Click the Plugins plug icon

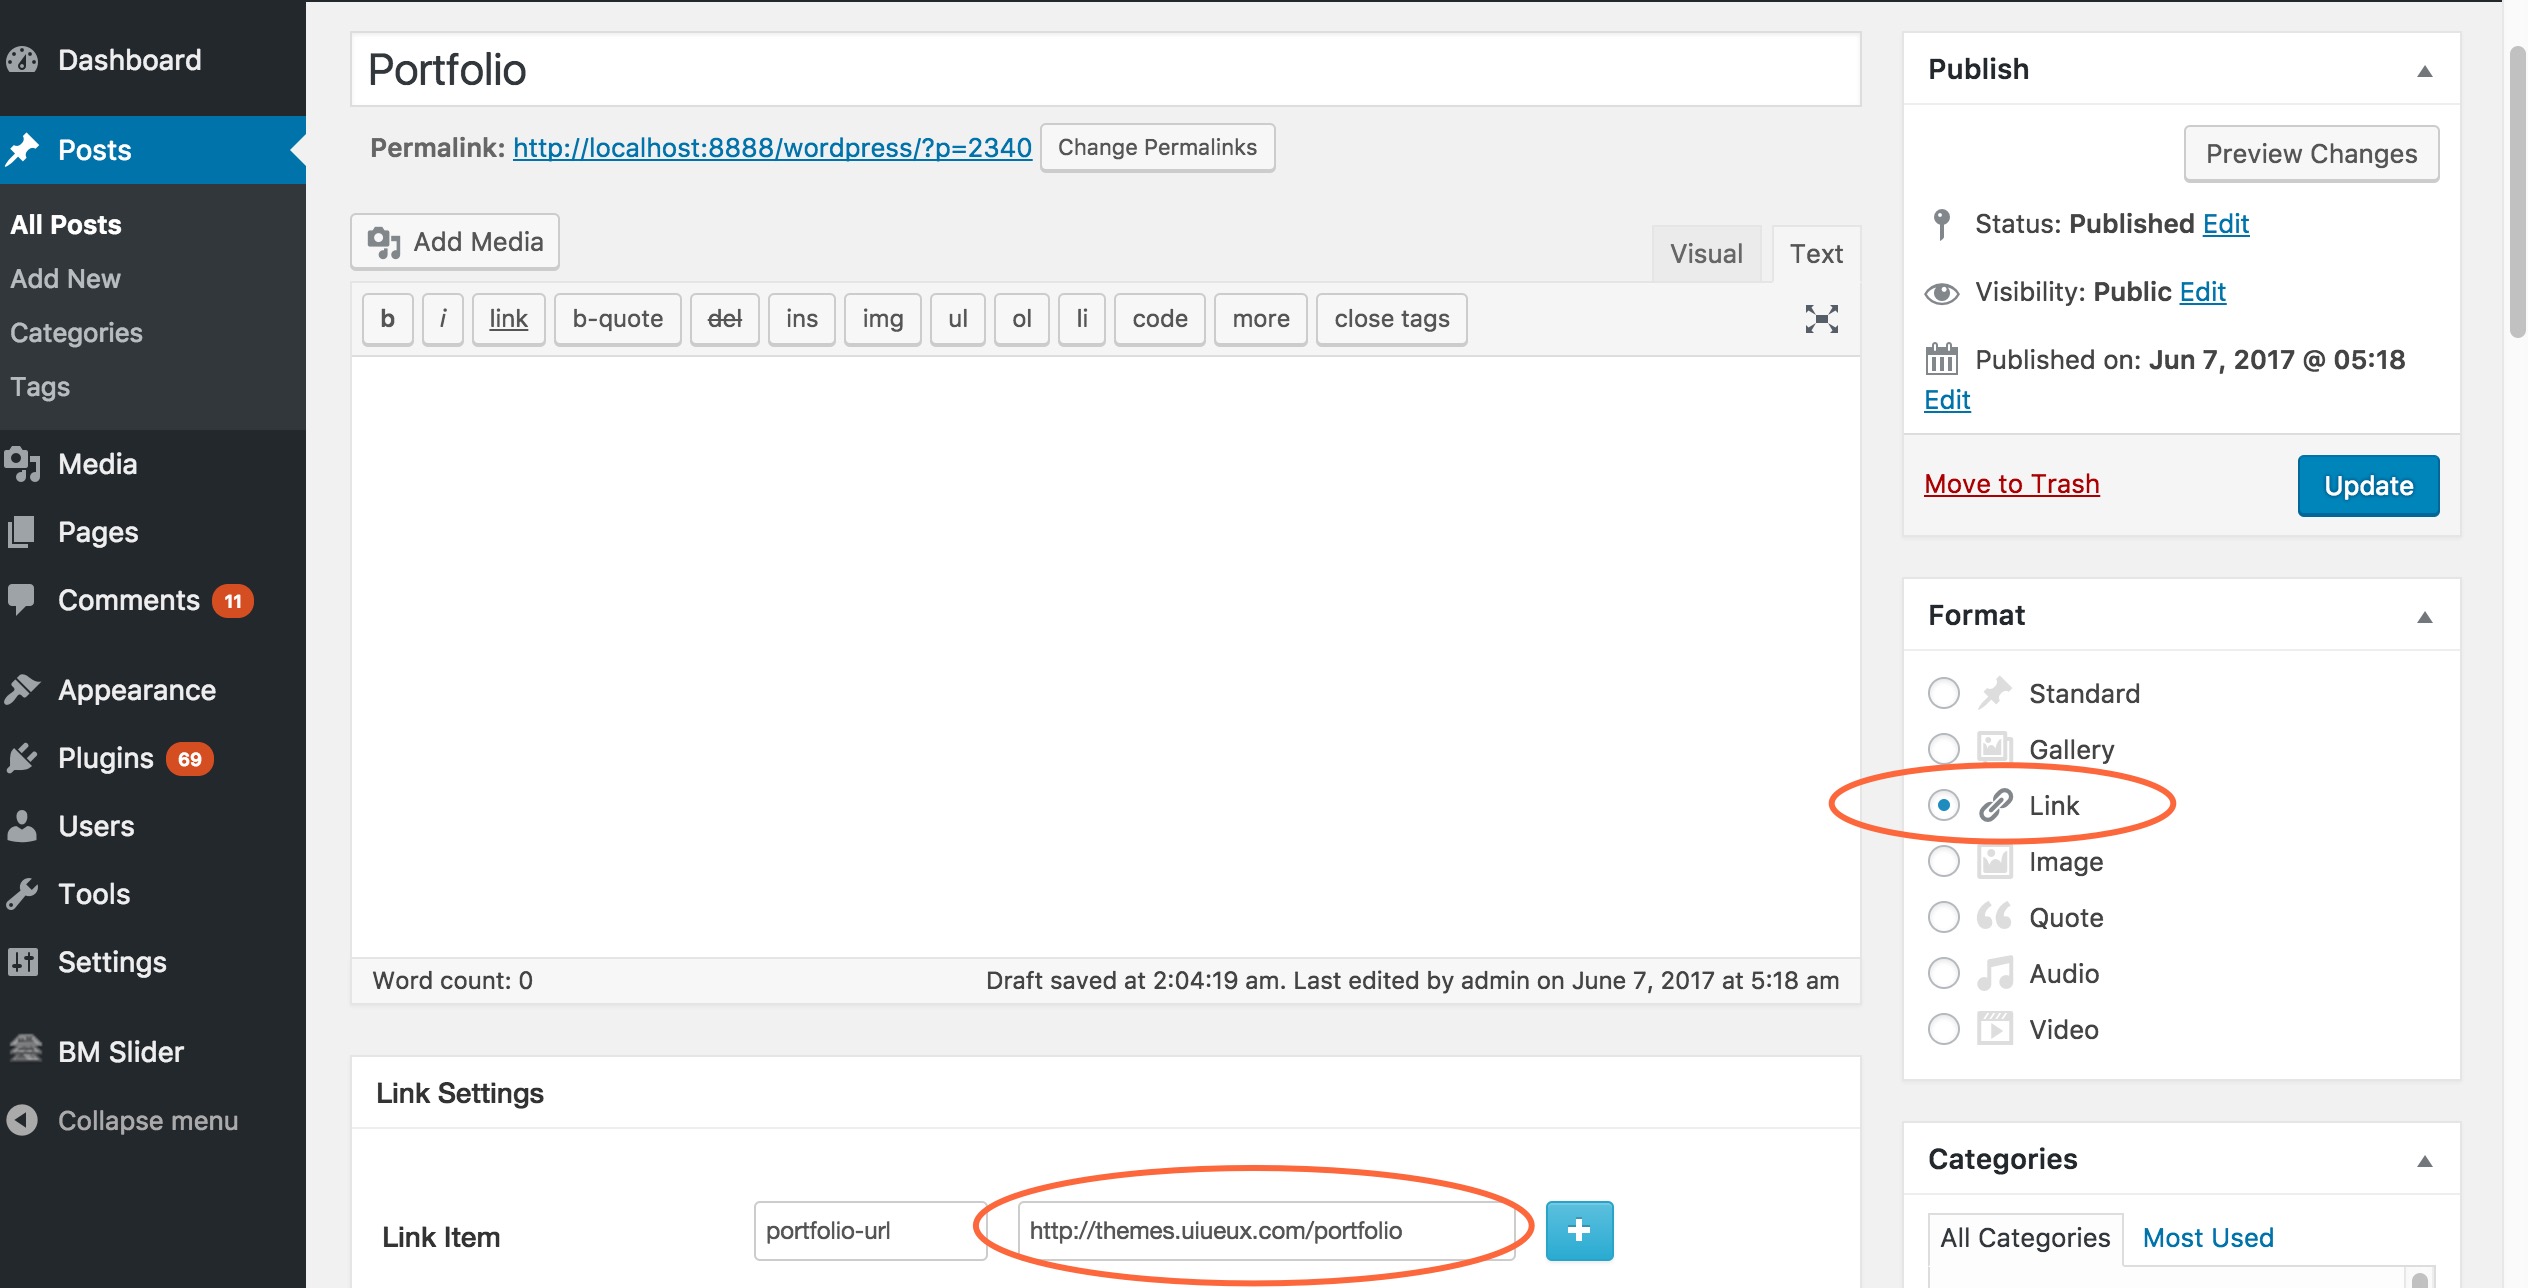click(24, 757)
